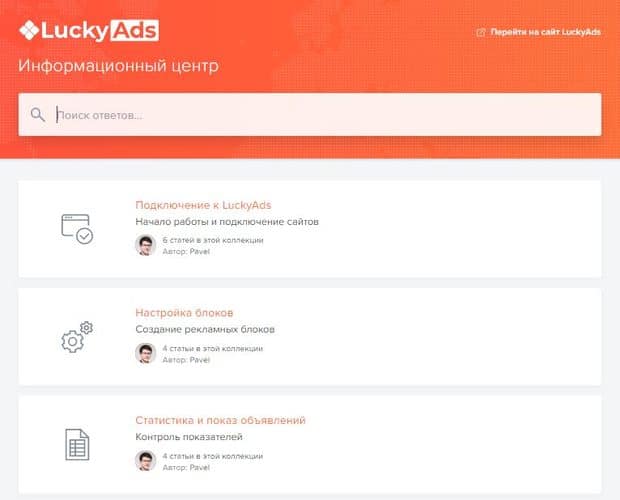Screen dimensions: 620x500
Task: Click the browser checkmark icon for Подключение
Action: 77,229
